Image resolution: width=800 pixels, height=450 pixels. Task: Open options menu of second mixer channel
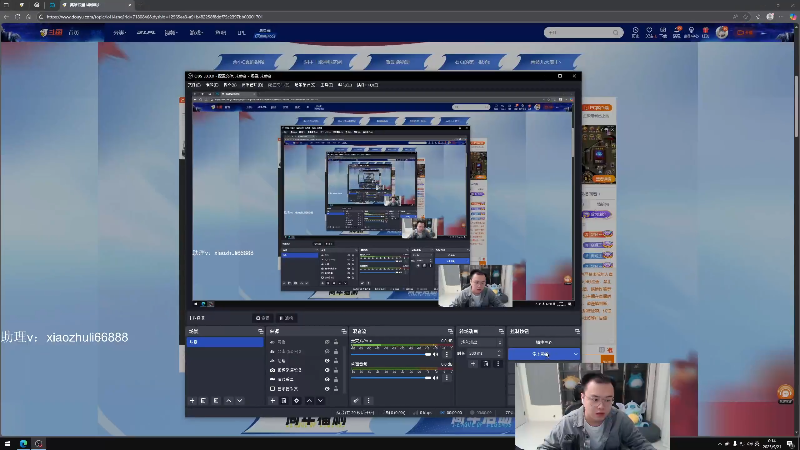(447, 378)
